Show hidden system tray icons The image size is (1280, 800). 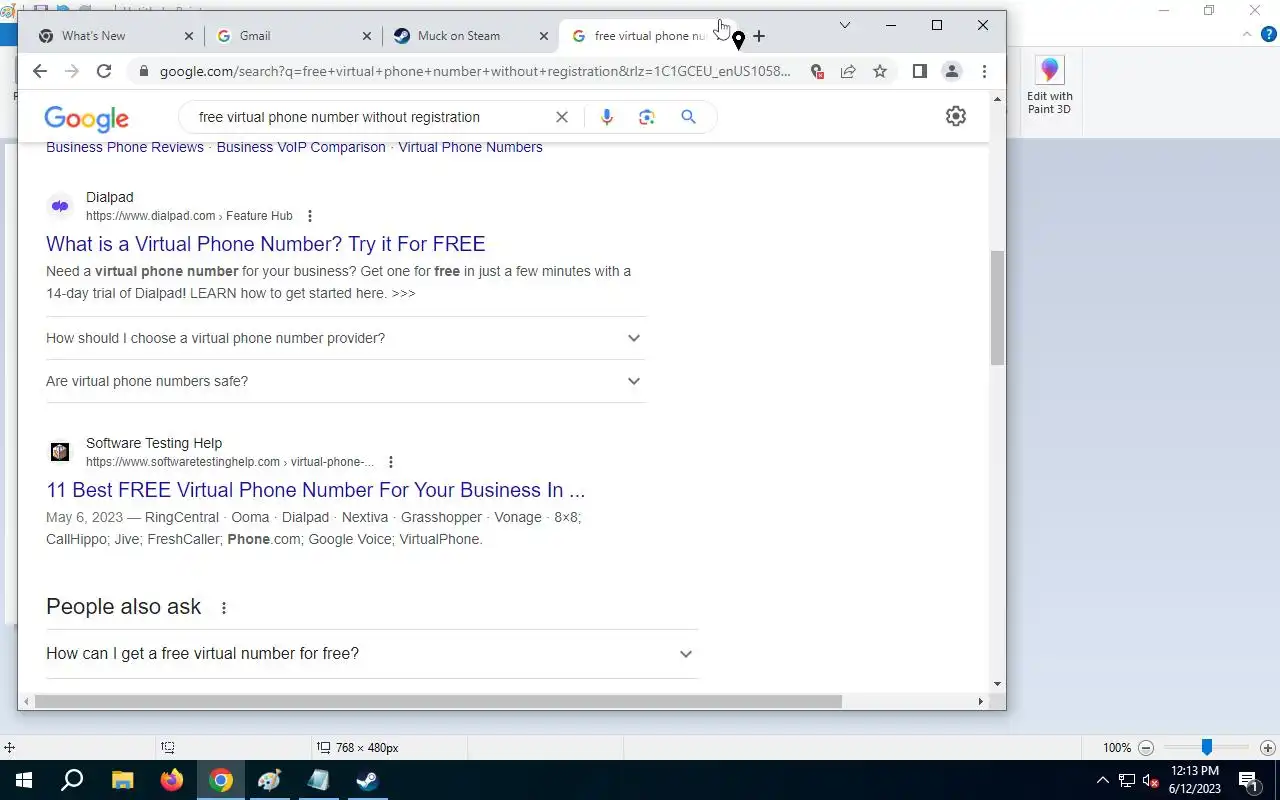(1103, 780)
